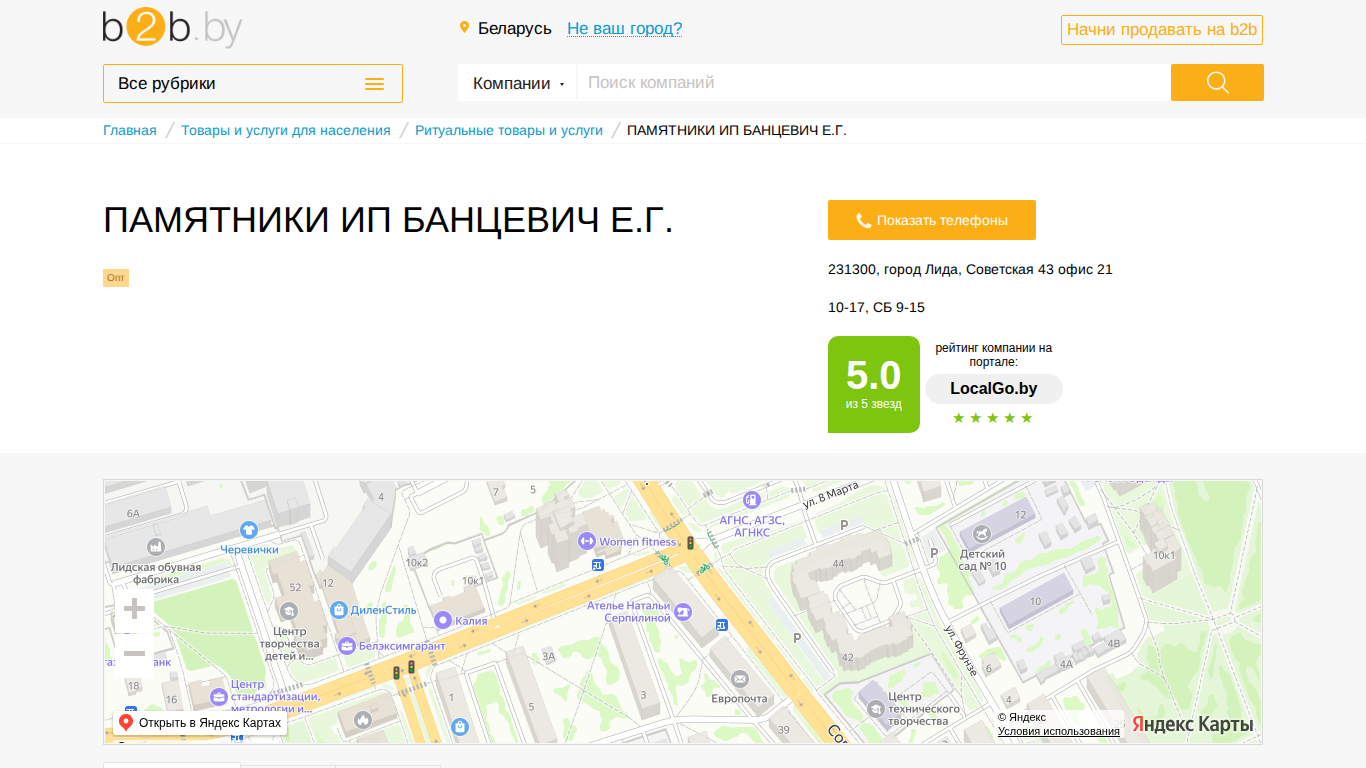
Task: Go to Главная breadcrumb
Action: pos(130,130)
